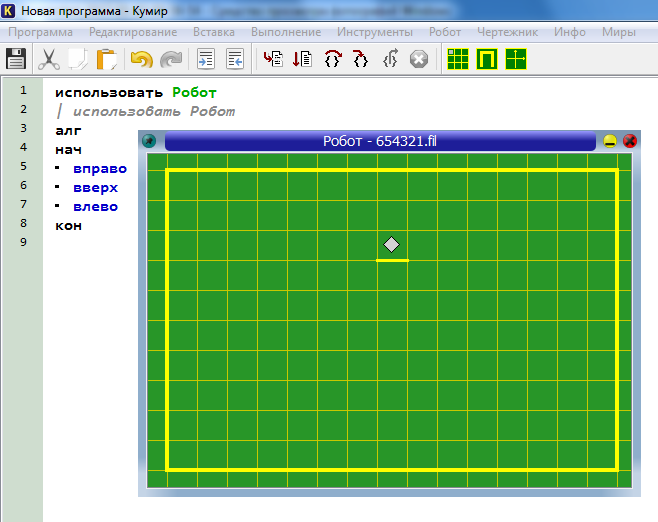Stop execution with grey X icon
658x522 pixels.
coord(419,59)
